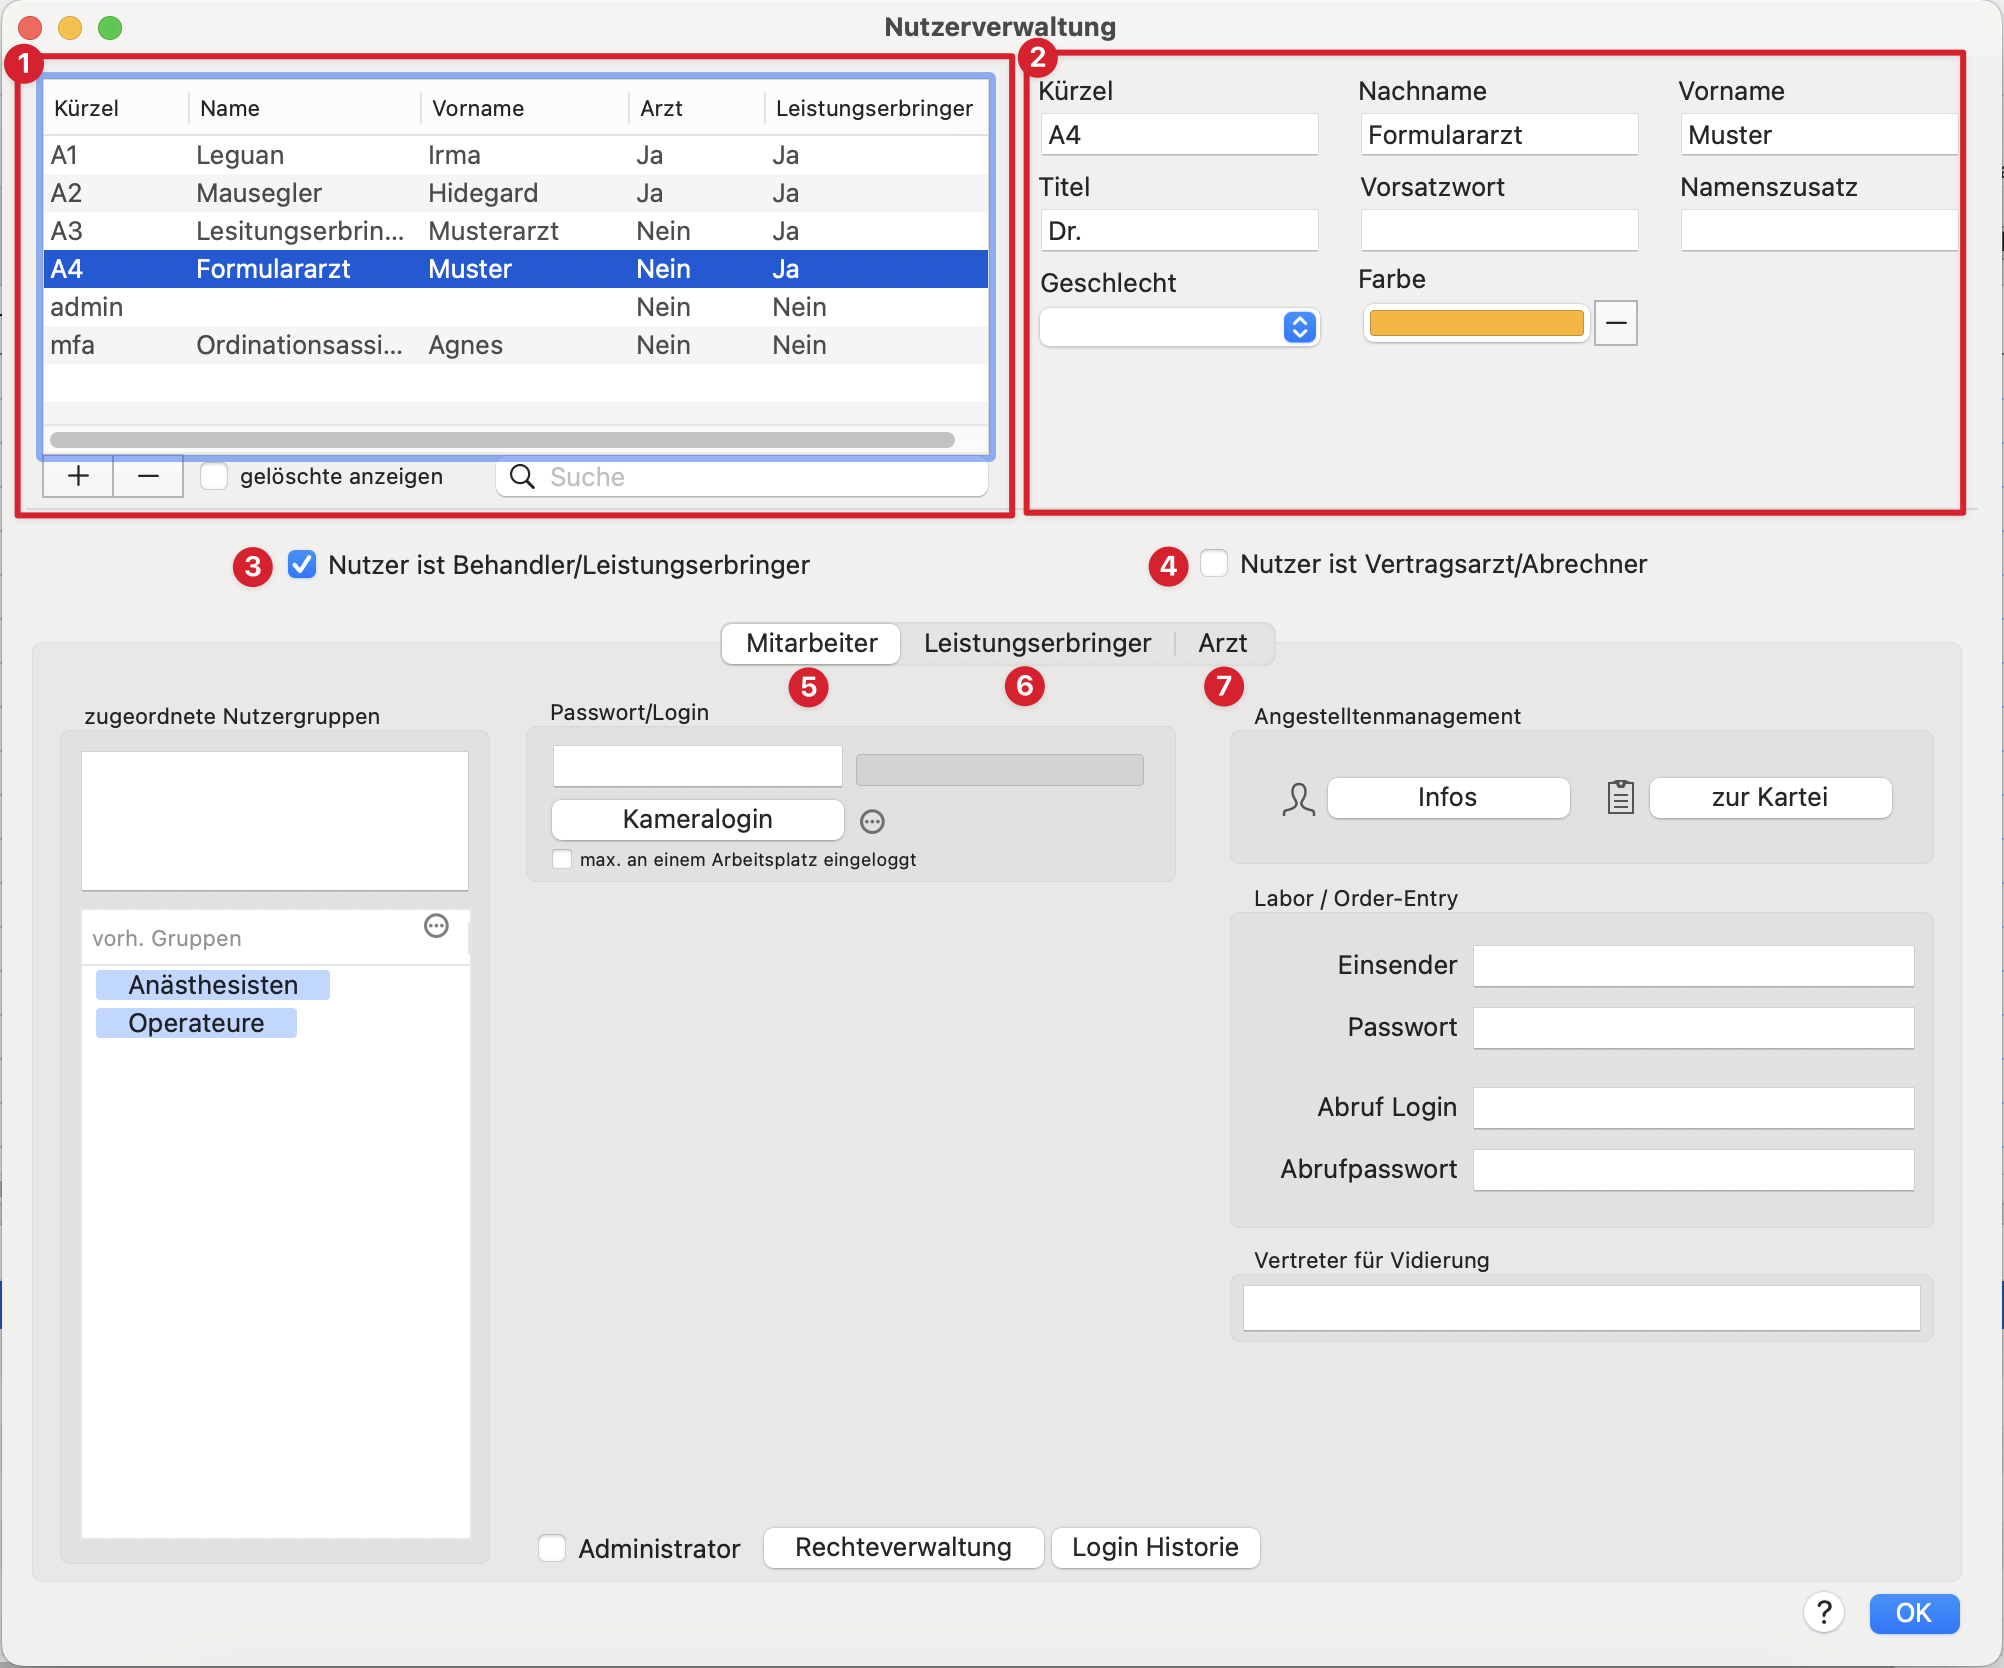
Task: Click the Suche search field
Action: pyautogui.click(x=742, y=477)
